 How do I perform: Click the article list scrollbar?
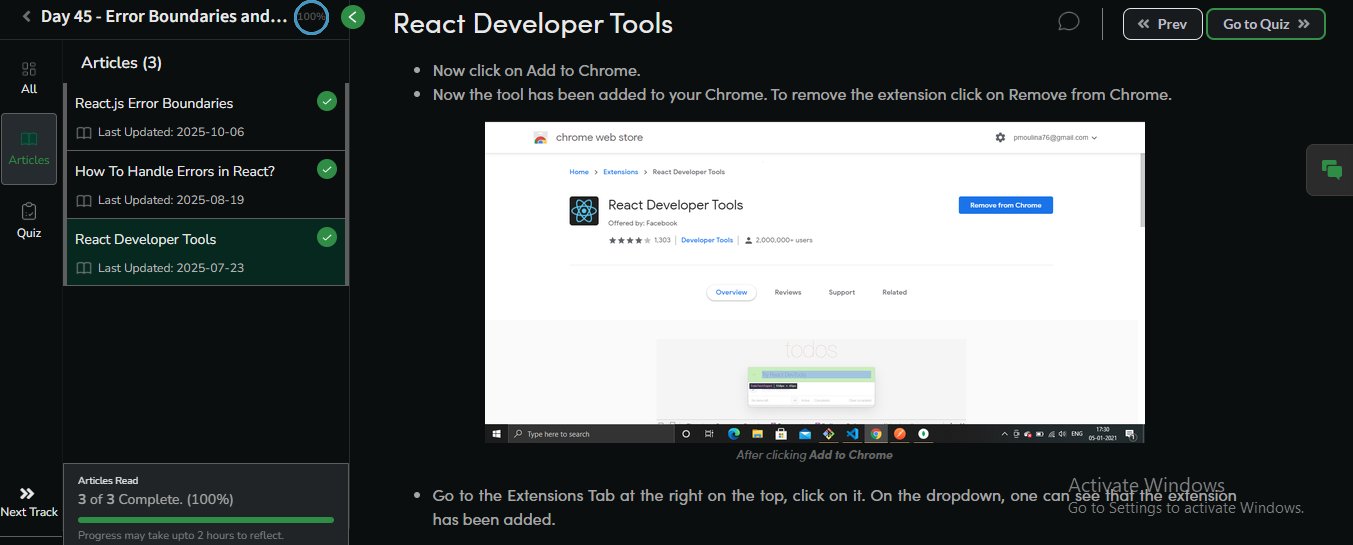347,184
